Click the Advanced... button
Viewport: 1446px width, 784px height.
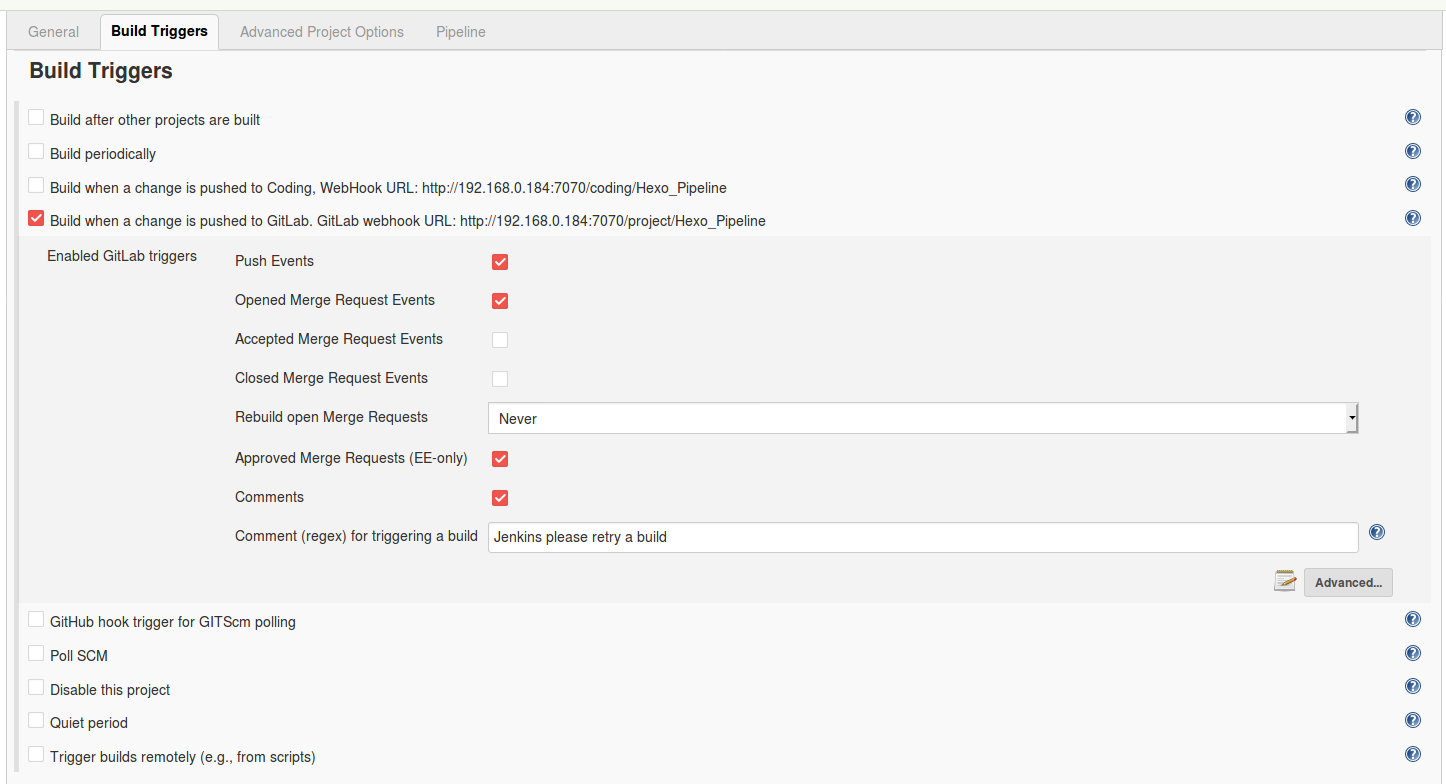pyautogui.click(x=1347, y=583)
